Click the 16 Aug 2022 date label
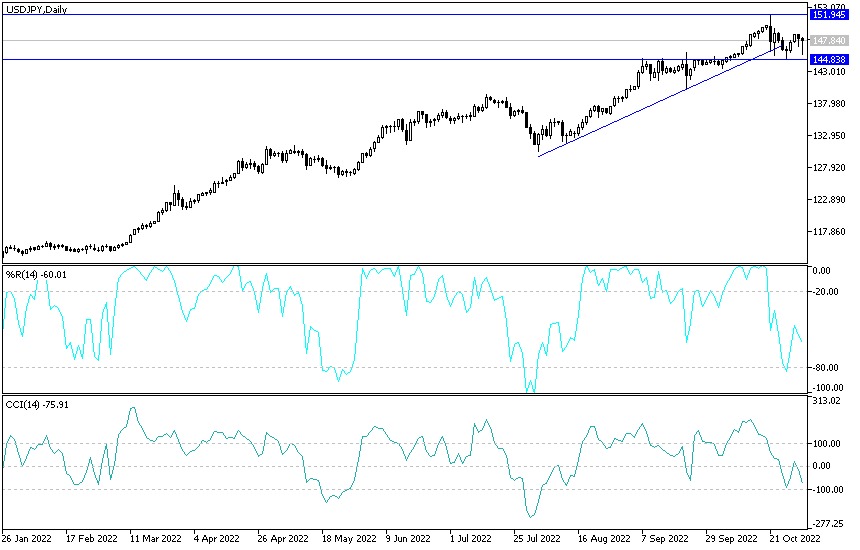860x550 pixels. click(604, 538)
